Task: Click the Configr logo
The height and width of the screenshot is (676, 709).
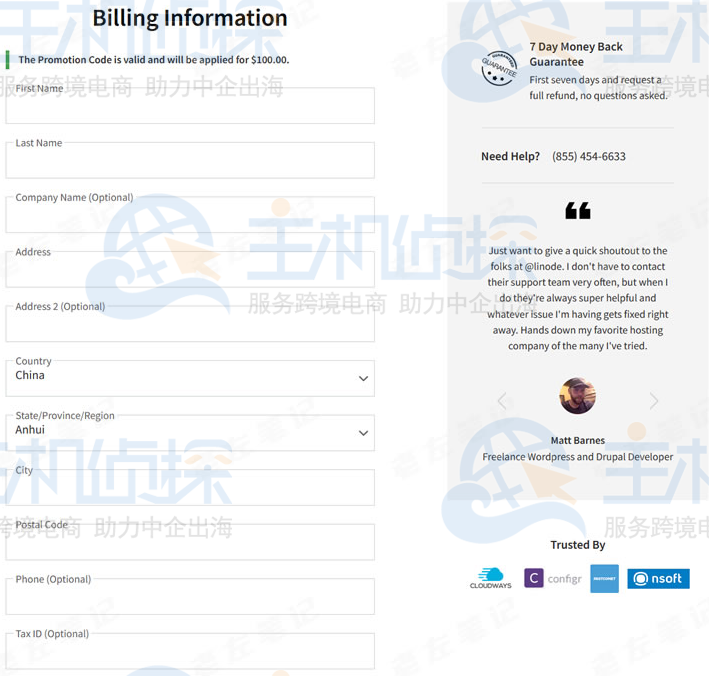Action: [553, 578]
